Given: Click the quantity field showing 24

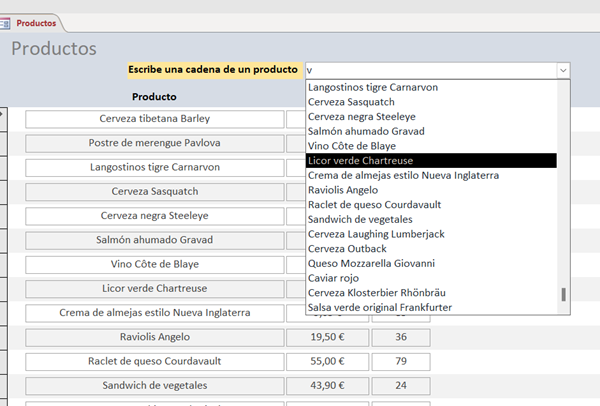Looking at the screenshot, I should [x=400, y=385].
